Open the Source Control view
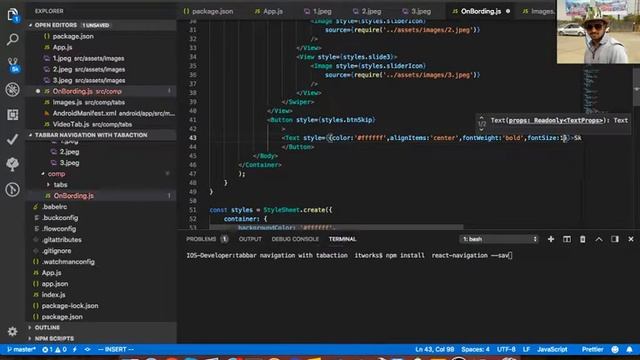Viewport: 640px width, 360px height. pyautogui.click(x=13, y=65)
